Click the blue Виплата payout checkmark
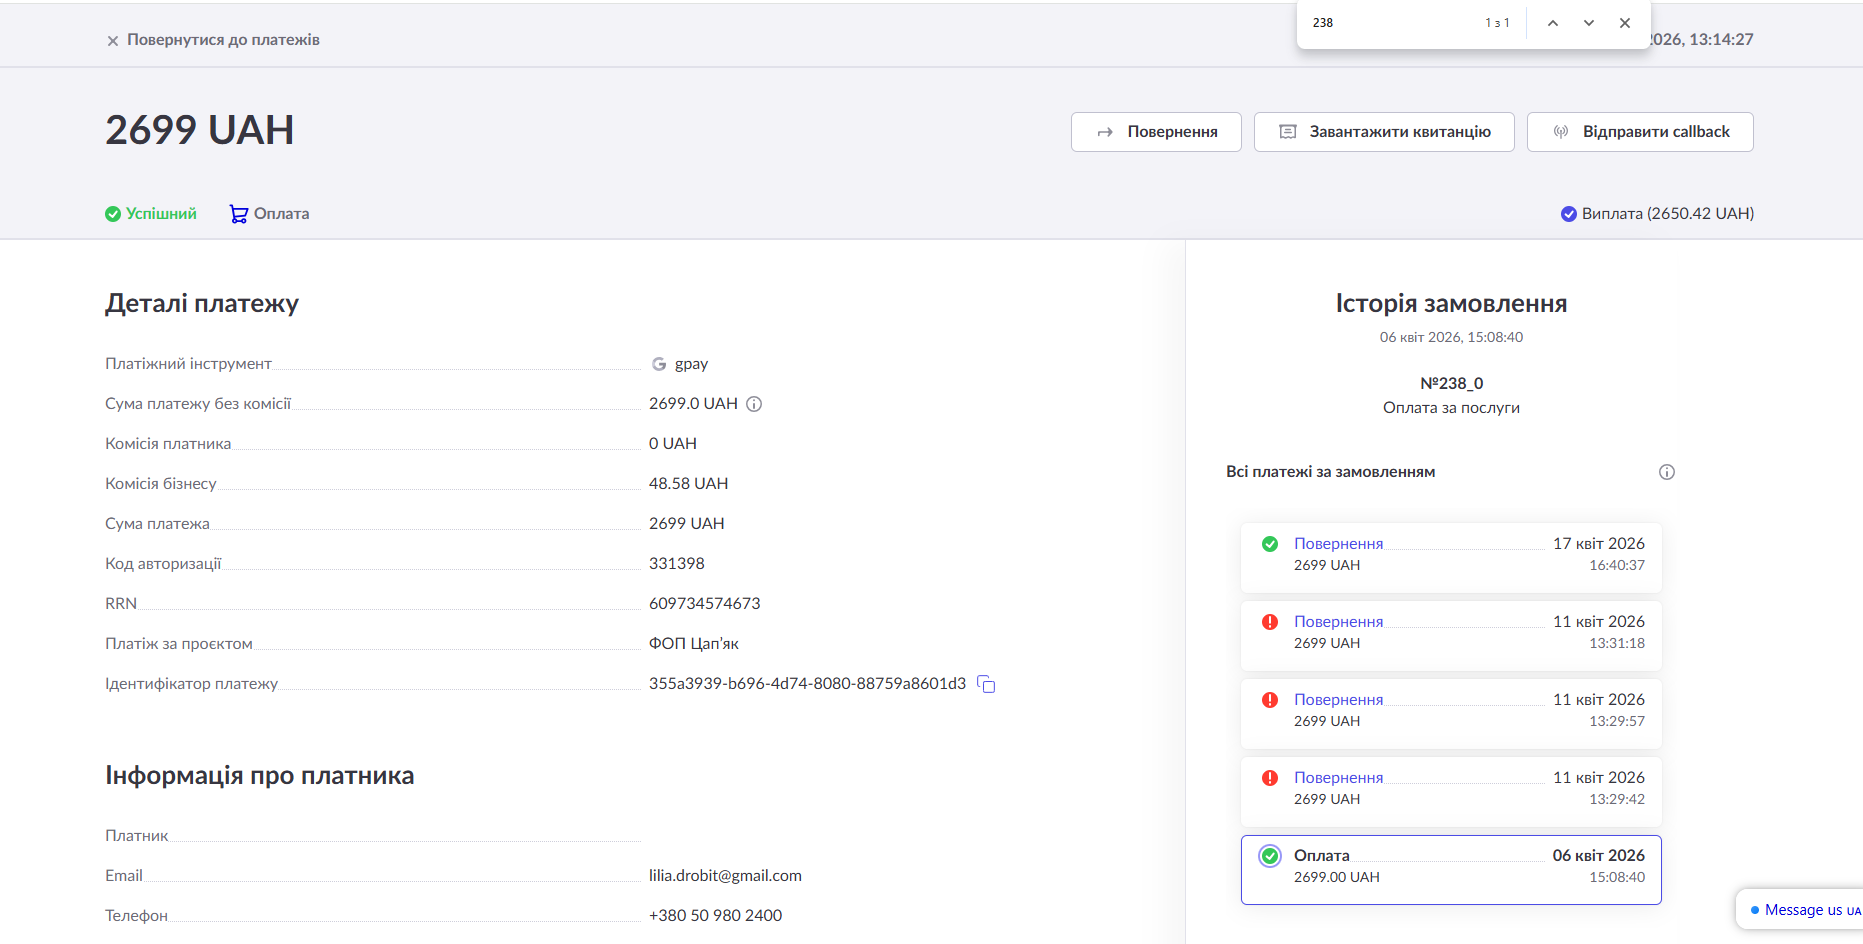1863x944 pixels. pos(1569,214)
